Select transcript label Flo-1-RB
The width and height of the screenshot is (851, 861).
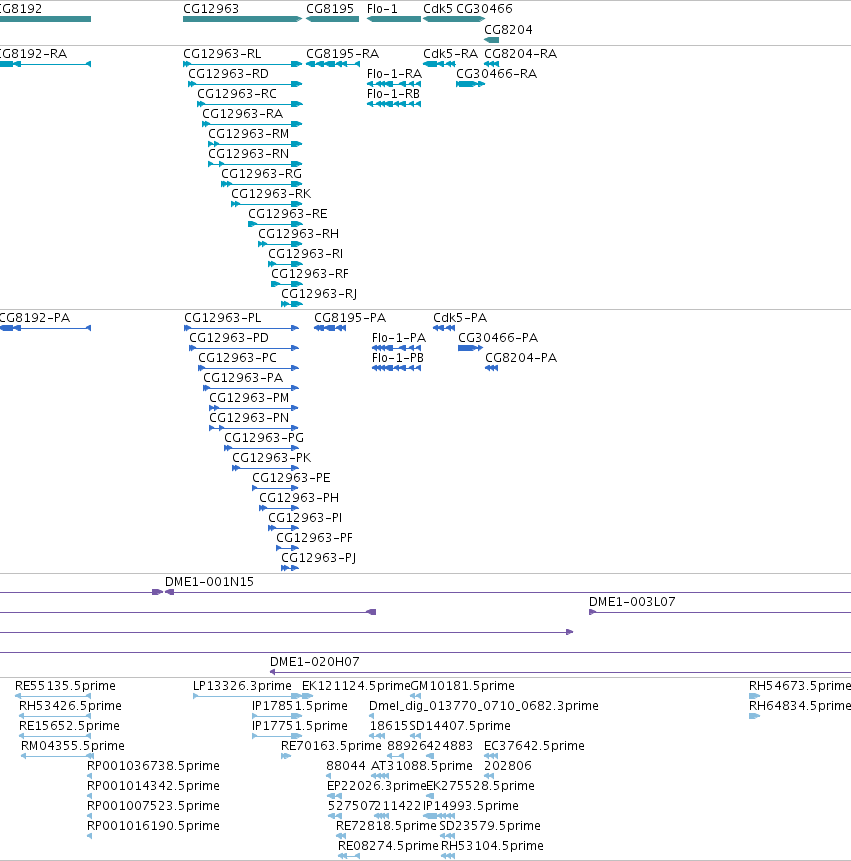tap(393, 94)
